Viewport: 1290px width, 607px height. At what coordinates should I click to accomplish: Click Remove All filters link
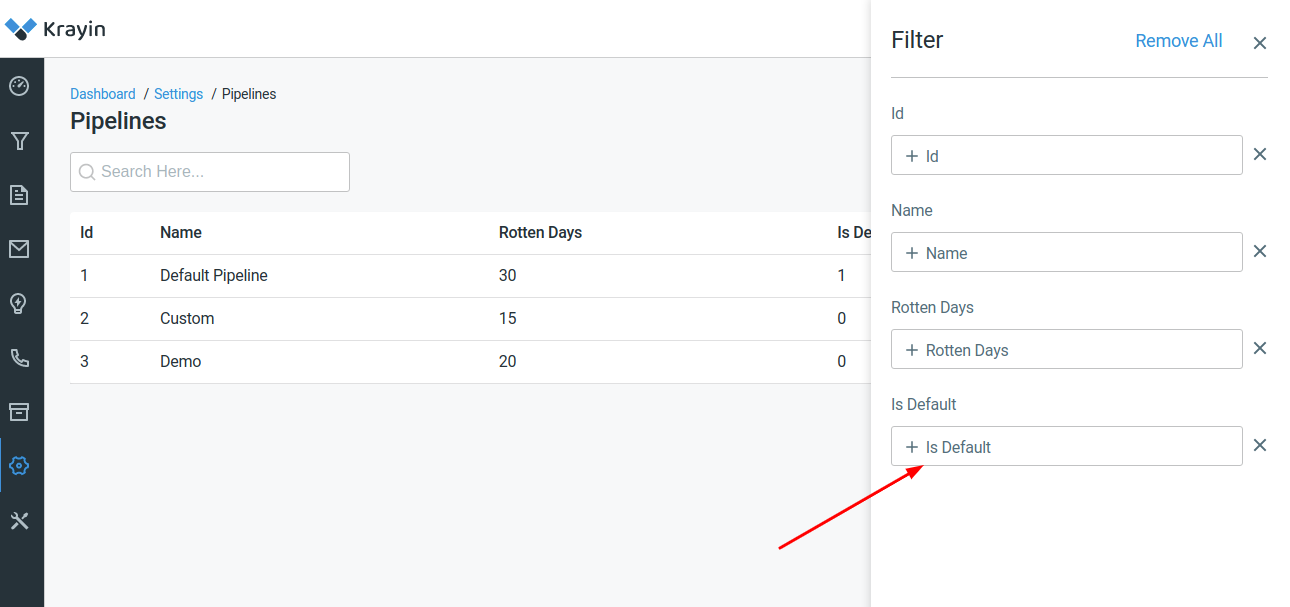(x=1178, y=40)
